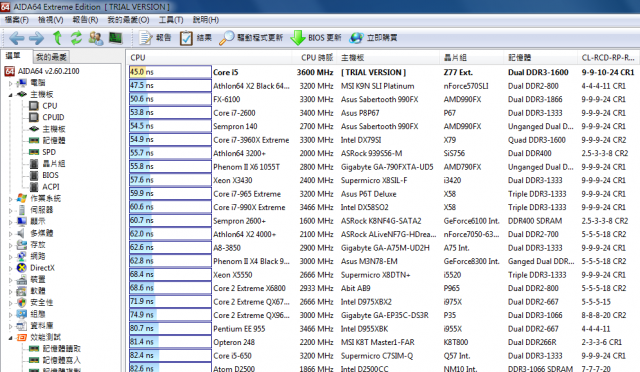Switch to the favorites (我的最愛) tab
Screen dimensions: 640x372
pyautogui.click(x=51, y=56)
